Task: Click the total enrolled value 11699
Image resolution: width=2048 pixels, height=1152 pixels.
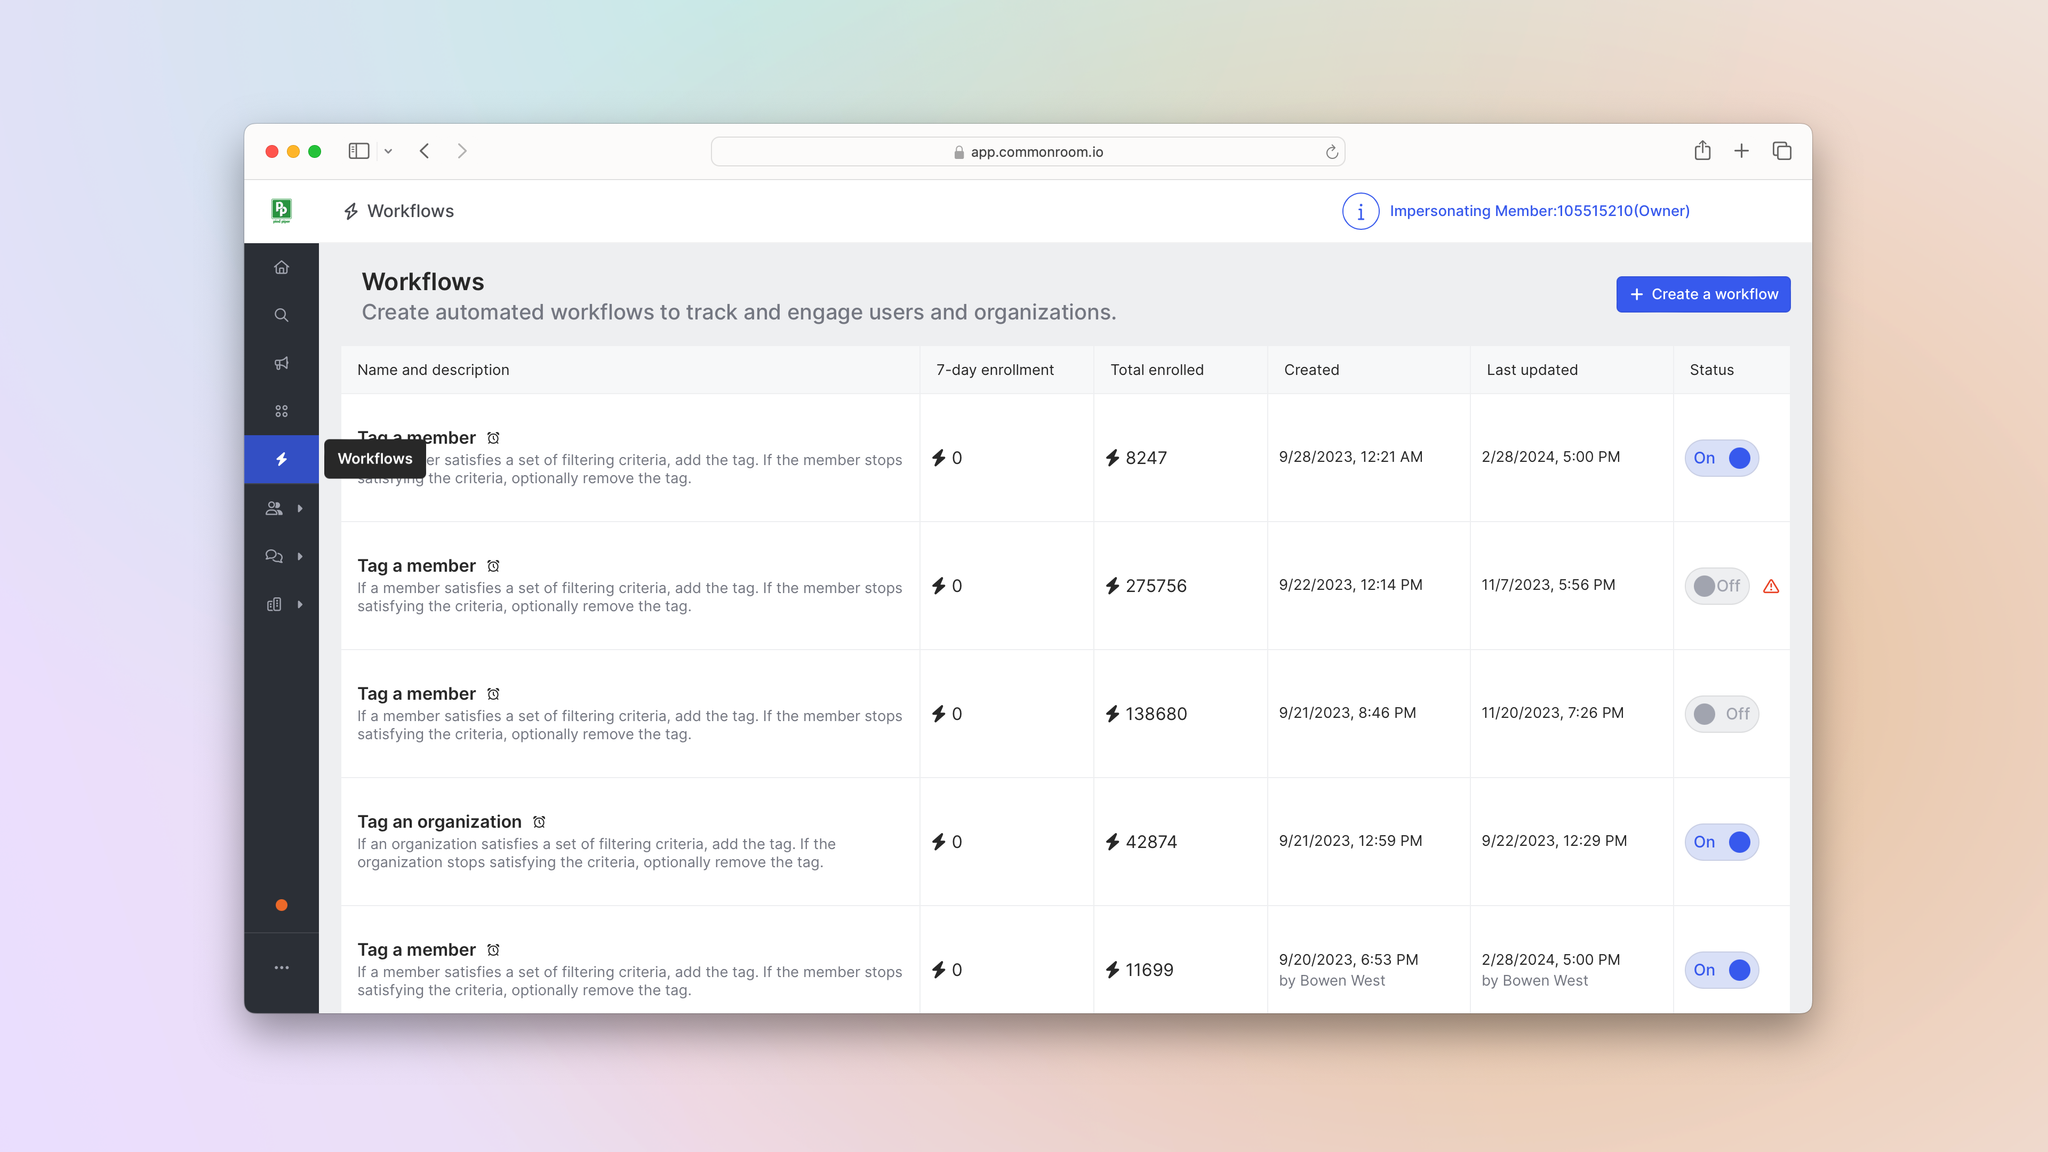Action: (1149, 970)
